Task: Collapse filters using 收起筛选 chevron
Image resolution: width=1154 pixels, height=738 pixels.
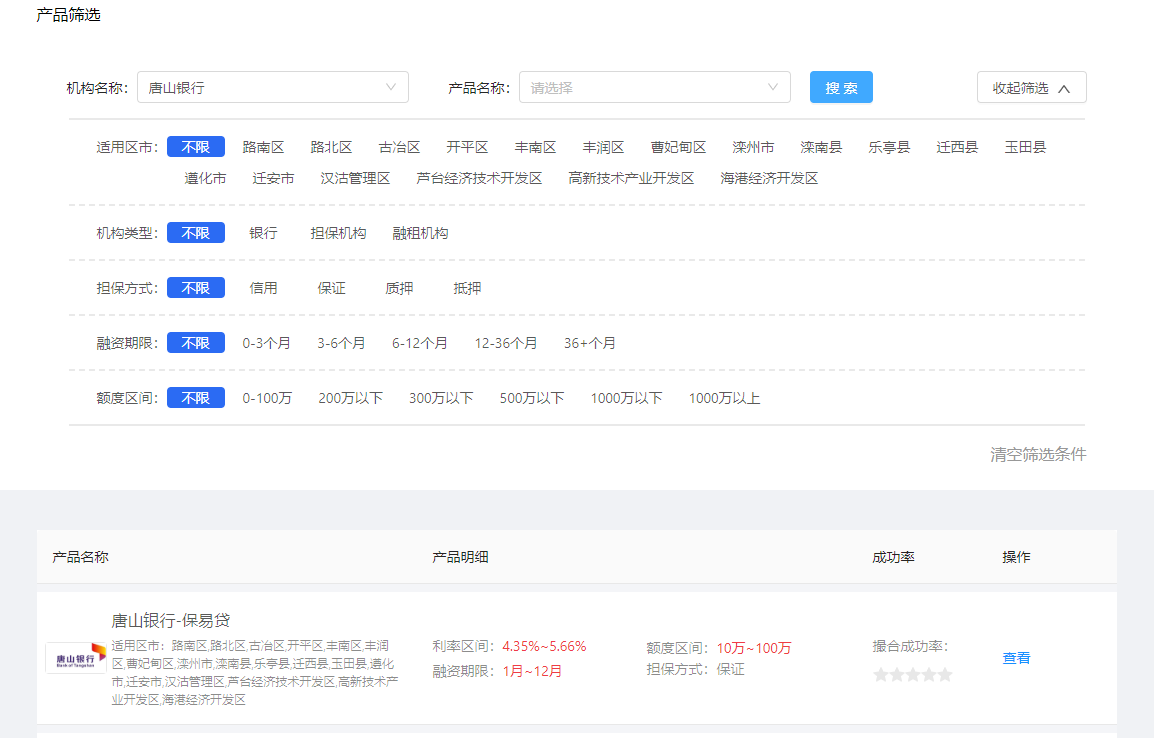Action: [1031, 87]
